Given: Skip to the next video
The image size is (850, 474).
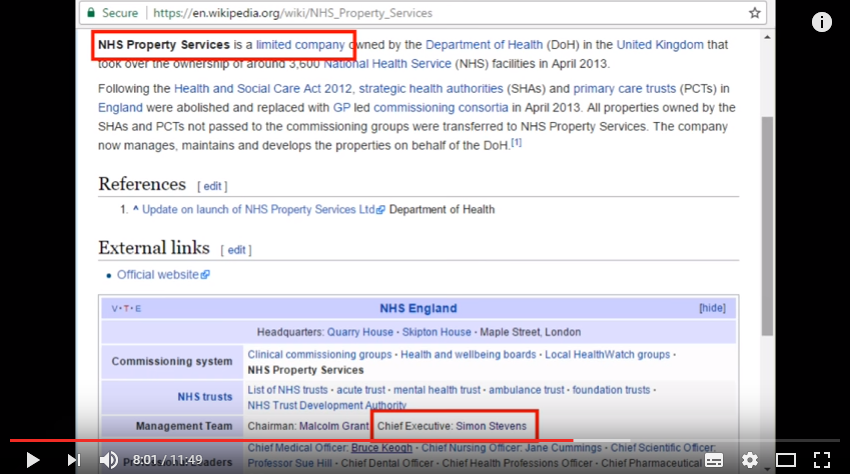Looking at the screenshot, I should coord(74,460).
